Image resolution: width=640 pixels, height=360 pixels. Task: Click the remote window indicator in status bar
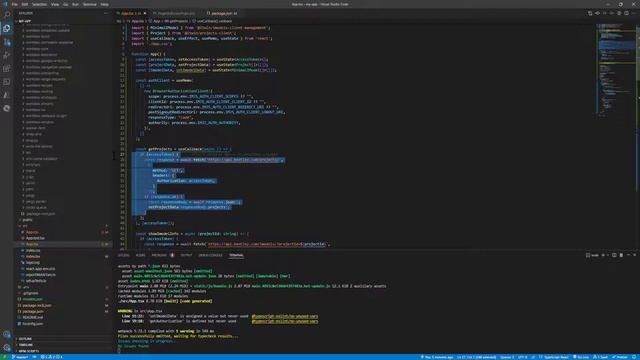click(4, 357)
